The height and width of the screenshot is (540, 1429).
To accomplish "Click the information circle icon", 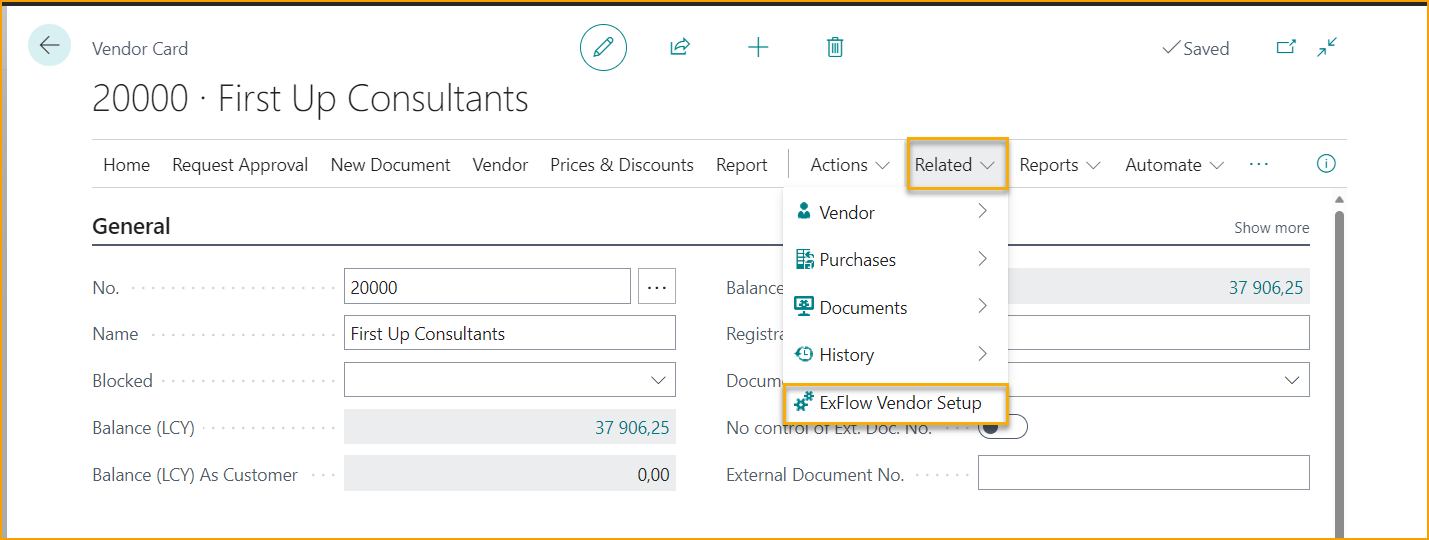I will 1326,164.
